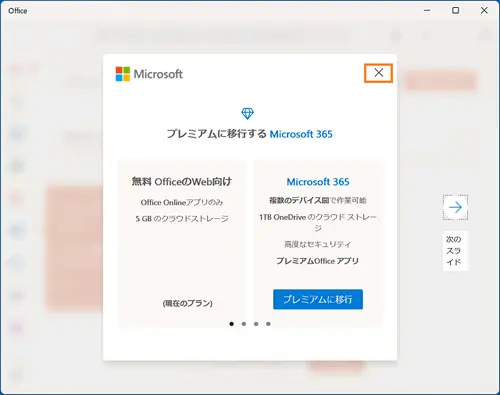Screen dimensions: 500x395
Task: Select the first carousel dot indicator
Action: (x=232, y=324)
